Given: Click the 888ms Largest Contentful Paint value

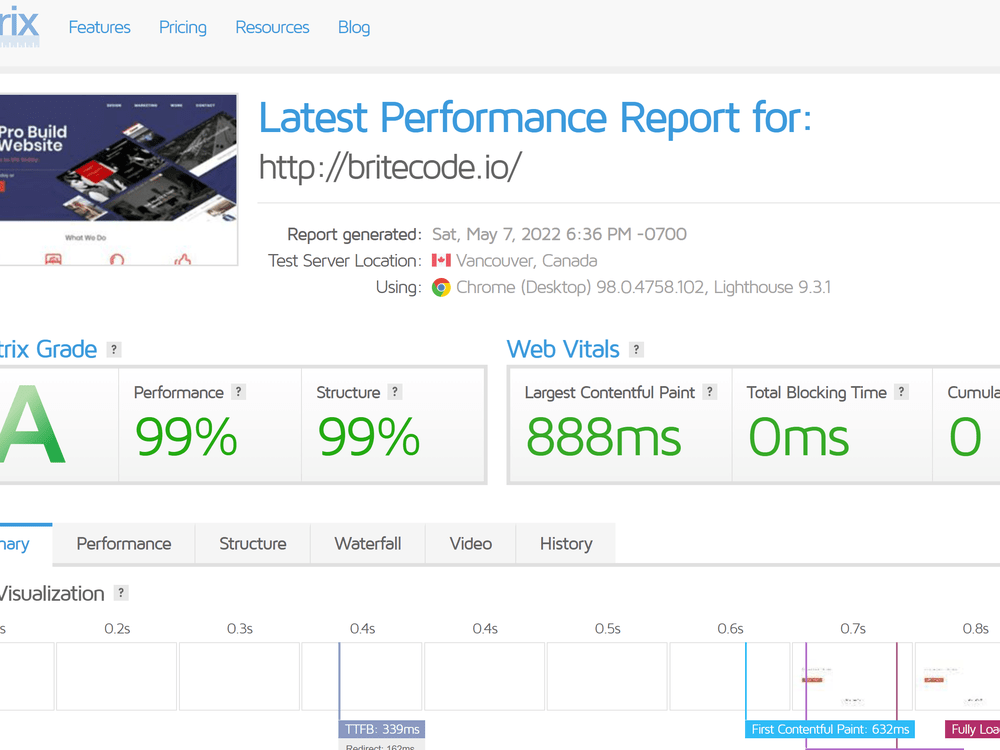Looking at the screenshot, I should point(604,438).
